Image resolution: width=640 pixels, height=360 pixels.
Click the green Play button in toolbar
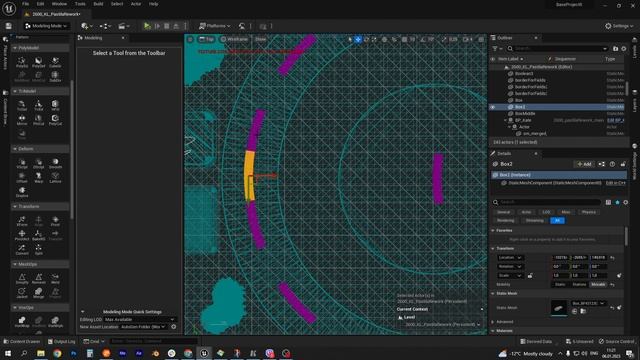tap(147, 26)
